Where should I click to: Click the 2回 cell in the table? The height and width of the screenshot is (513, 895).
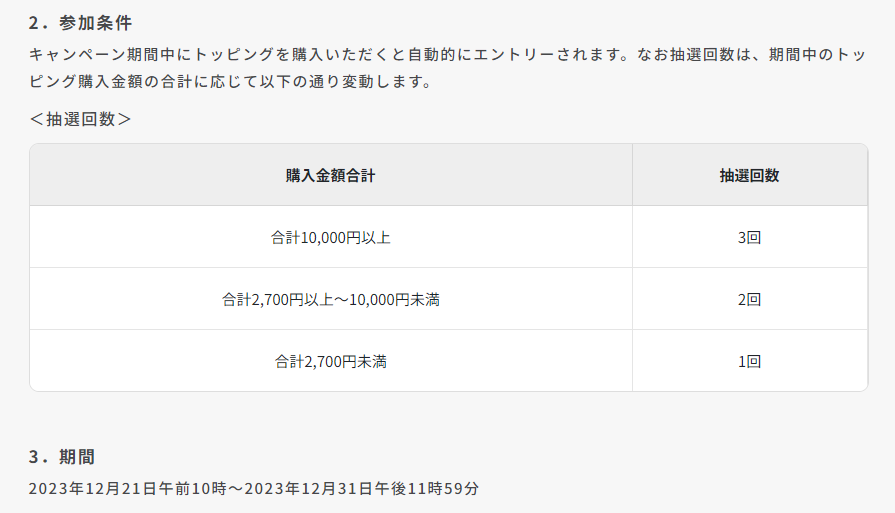pyautogui.click(x=749, y=299)
